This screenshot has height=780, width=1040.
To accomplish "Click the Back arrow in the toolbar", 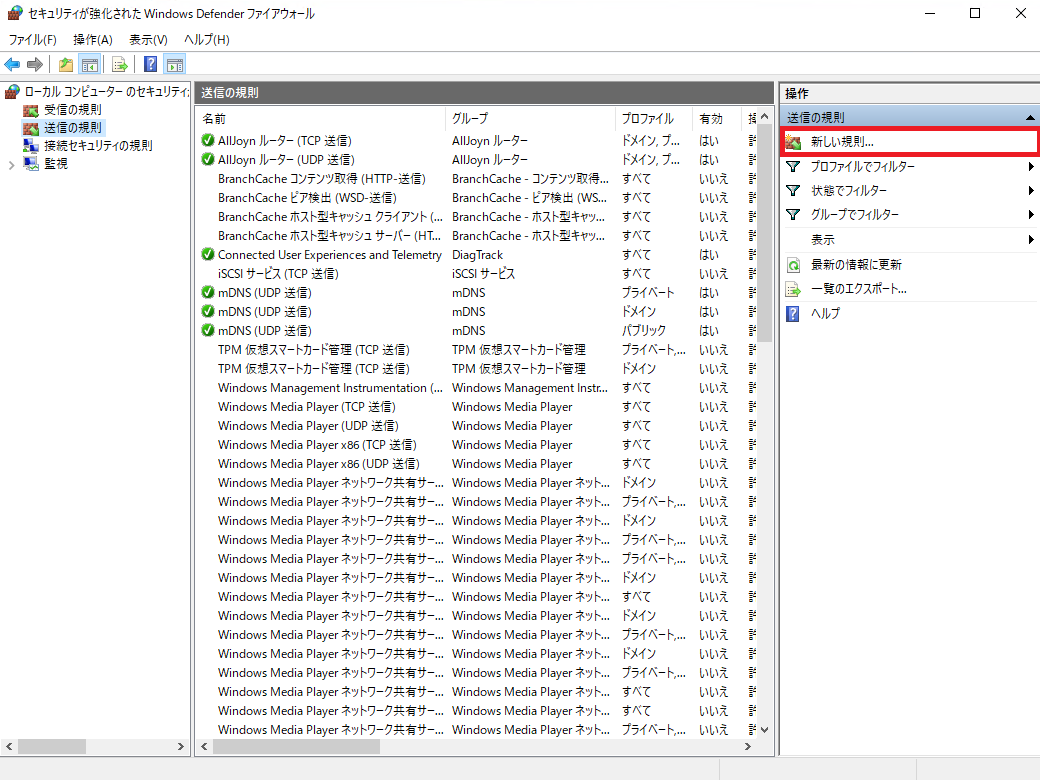I will pos(12,64).
